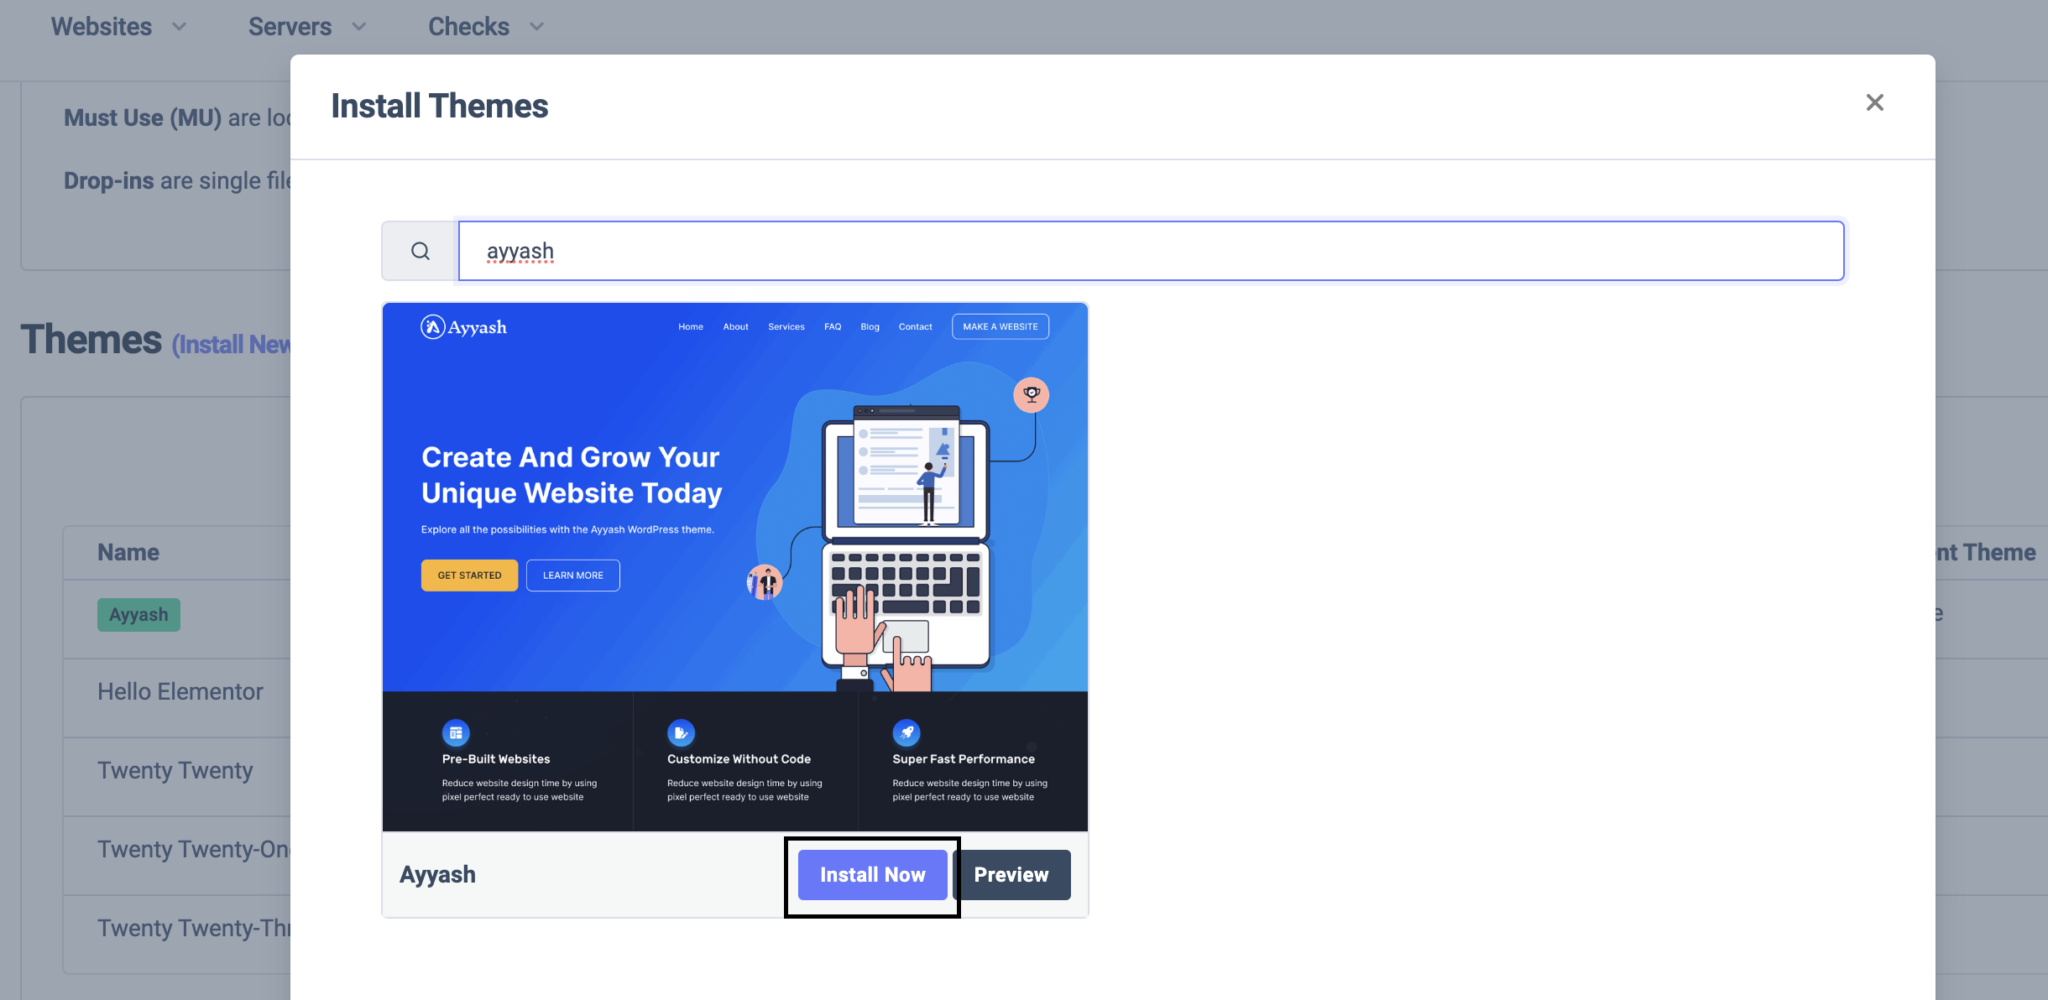Click the Name column header
2048x1000 pixels.
click(128, 553)
